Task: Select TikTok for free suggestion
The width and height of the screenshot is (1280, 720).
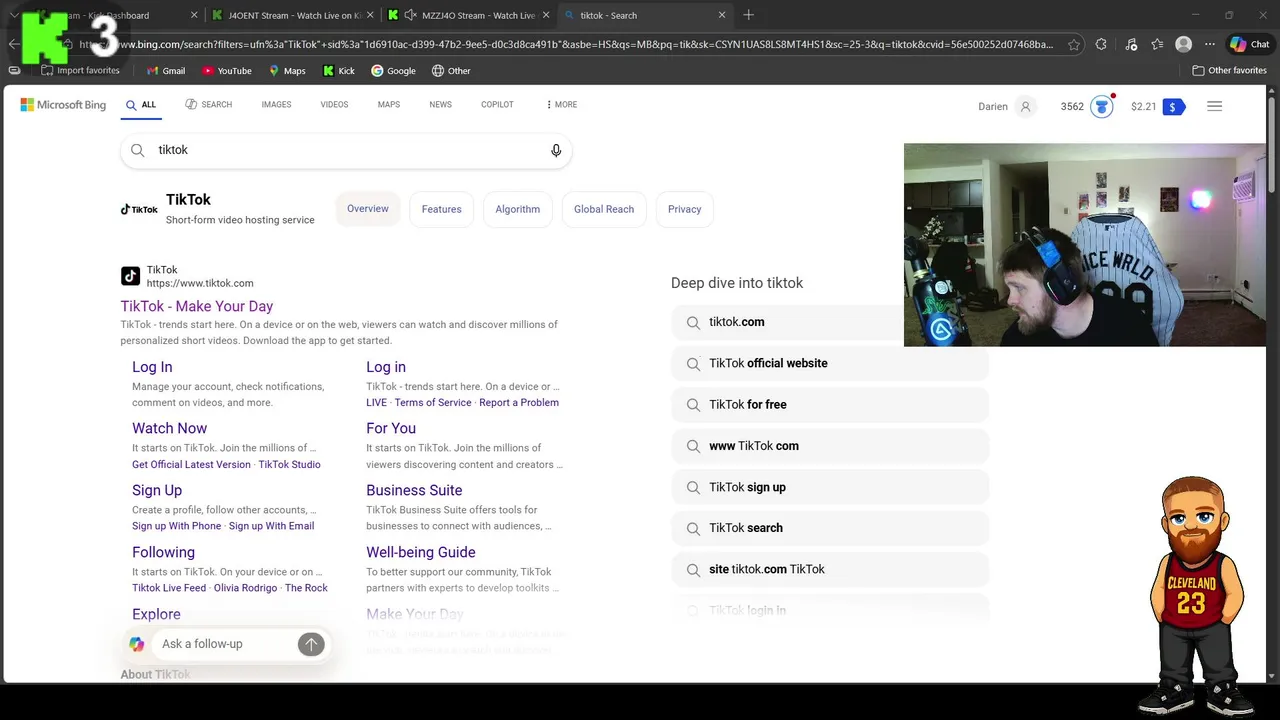Action: tap(830, 405)
